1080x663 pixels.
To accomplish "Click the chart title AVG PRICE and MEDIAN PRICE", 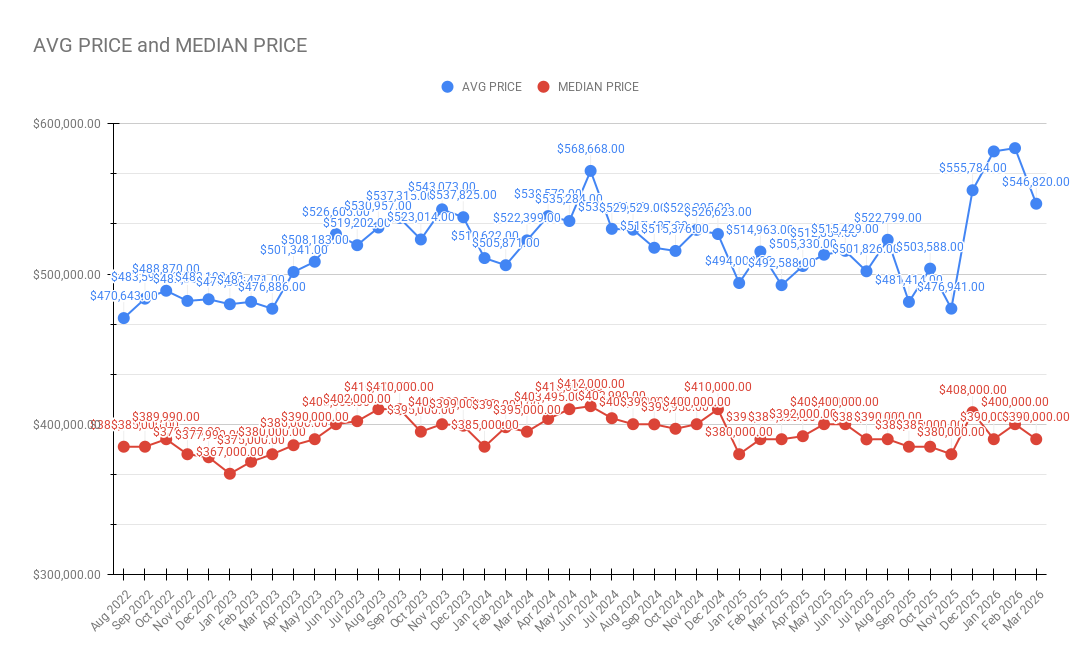I will pyautogui.click(x=170, y=45).
